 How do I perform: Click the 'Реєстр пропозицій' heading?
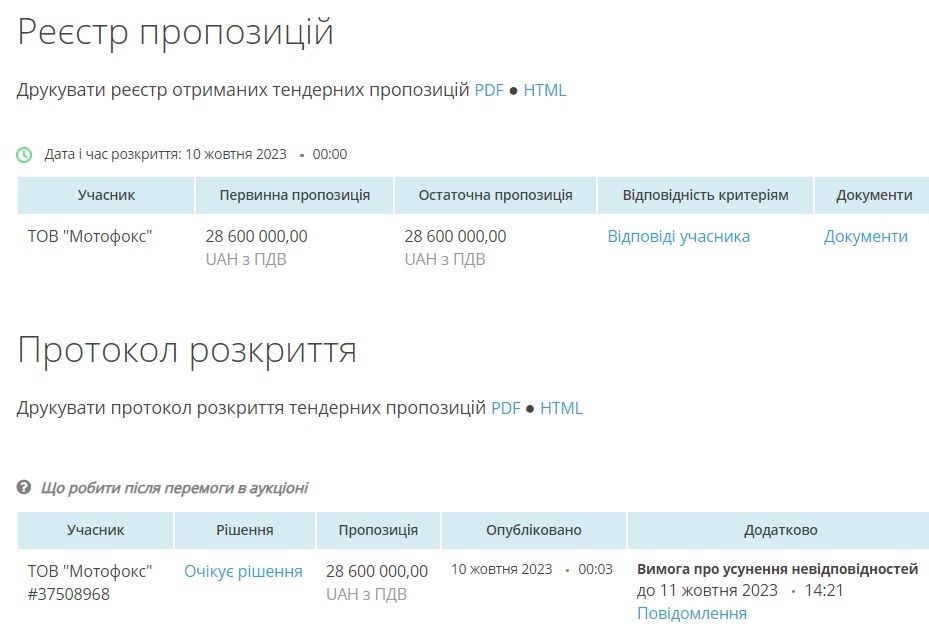pyautogui.click(x=175, y=32)
